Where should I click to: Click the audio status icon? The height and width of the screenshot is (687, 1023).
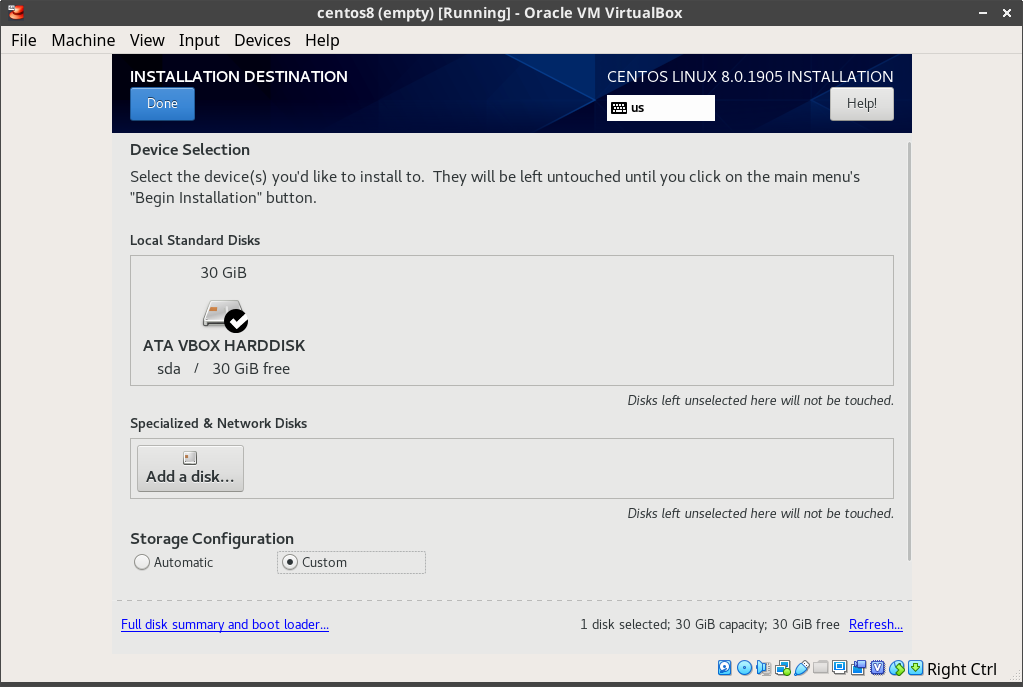coord(763,667)
